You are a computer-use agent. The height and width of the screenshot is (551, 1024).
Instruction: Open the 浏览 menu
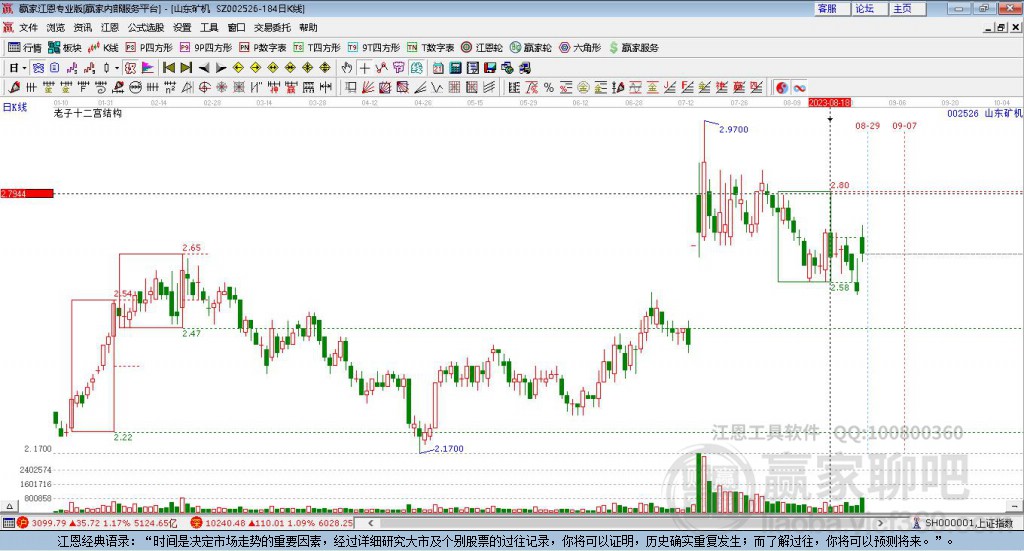coord(56,27)
